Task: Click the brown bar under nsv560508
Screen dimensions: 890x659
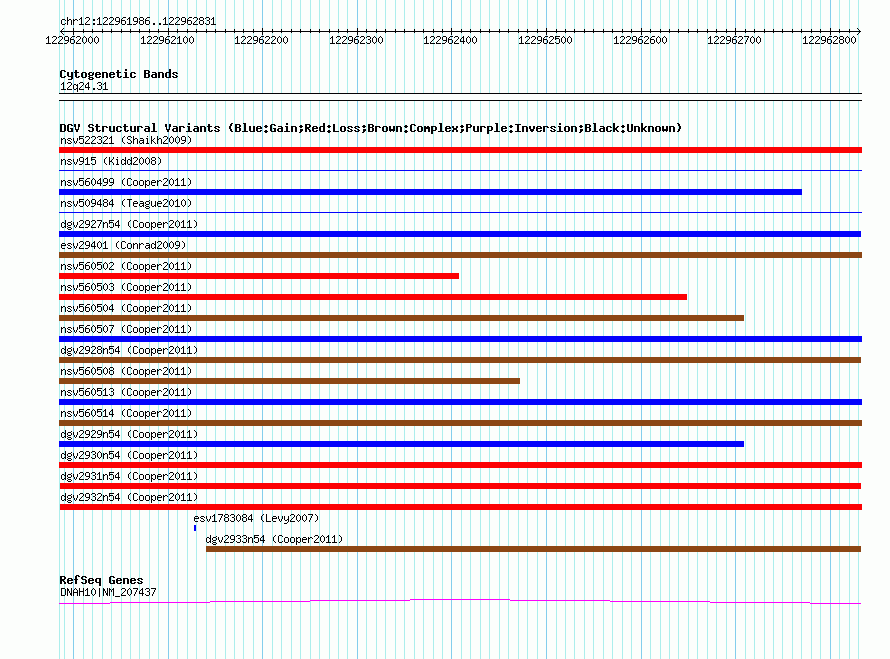Action: pos(289,381)
